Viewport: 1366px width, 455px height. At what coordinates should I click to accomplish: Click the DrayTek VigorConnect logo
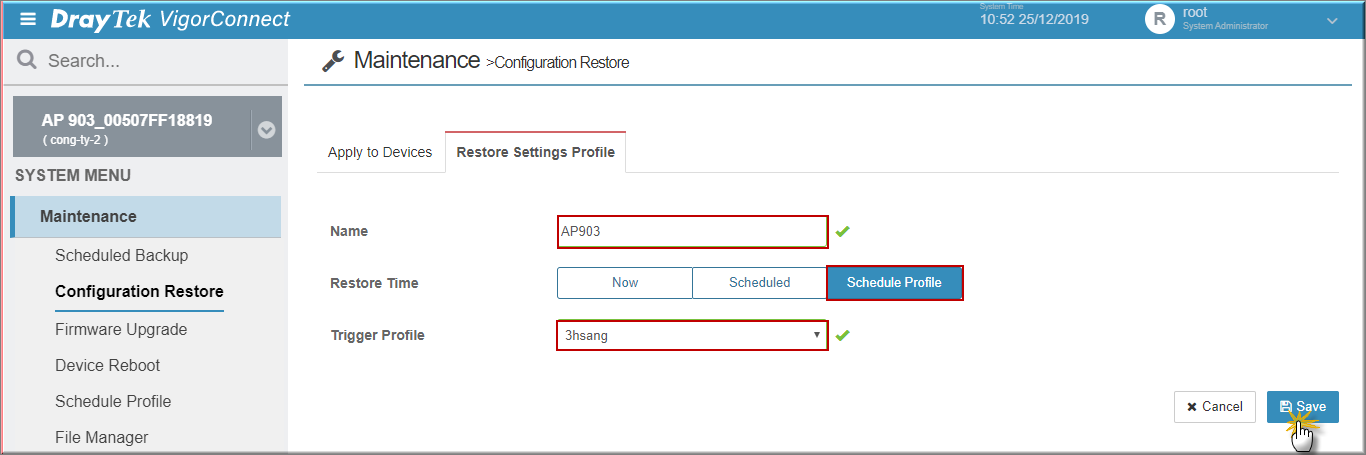(x=170, y=19)
